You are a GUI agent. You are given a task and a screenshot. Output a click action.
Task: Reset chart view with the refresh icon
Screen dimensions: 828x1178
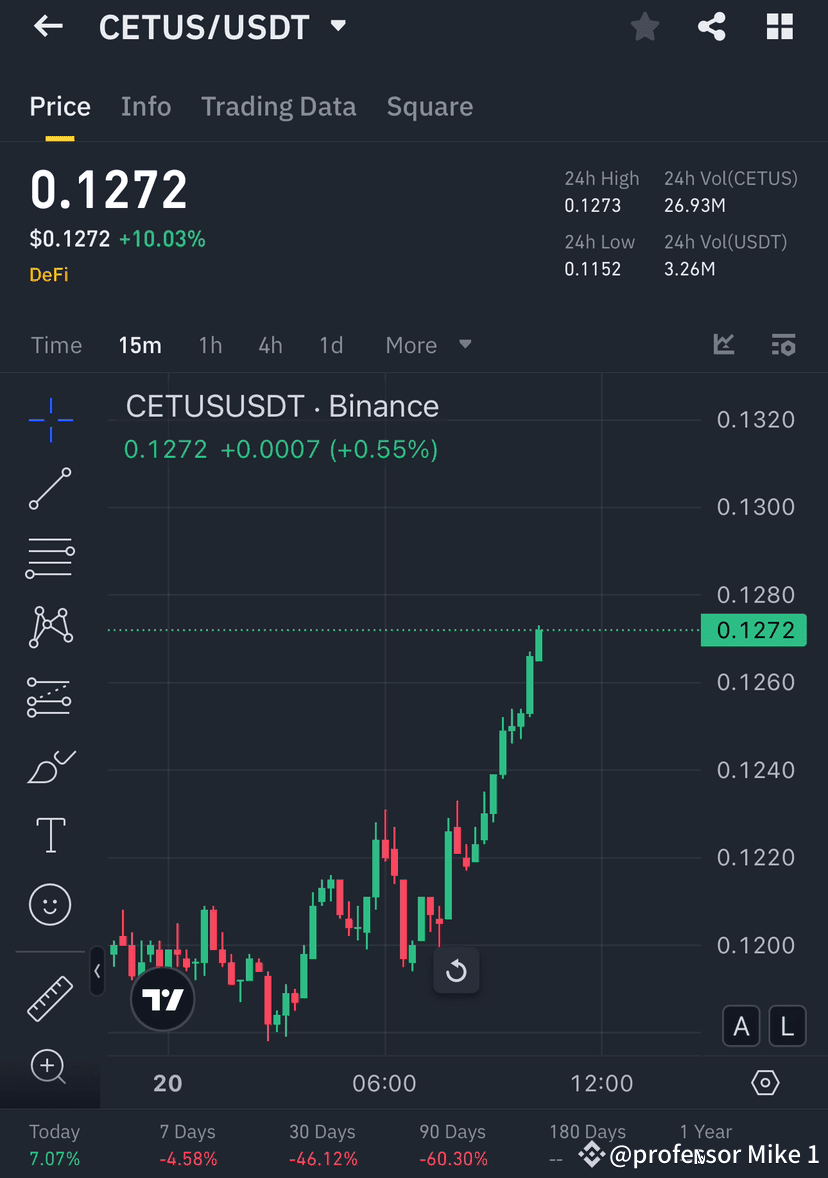[456, 970]
